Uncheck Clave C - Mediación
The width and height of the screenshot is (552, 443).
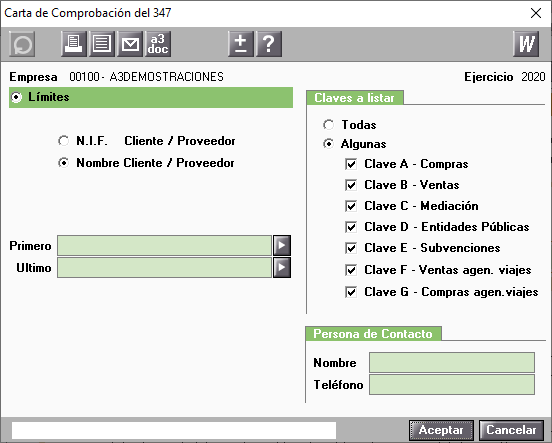351,206
